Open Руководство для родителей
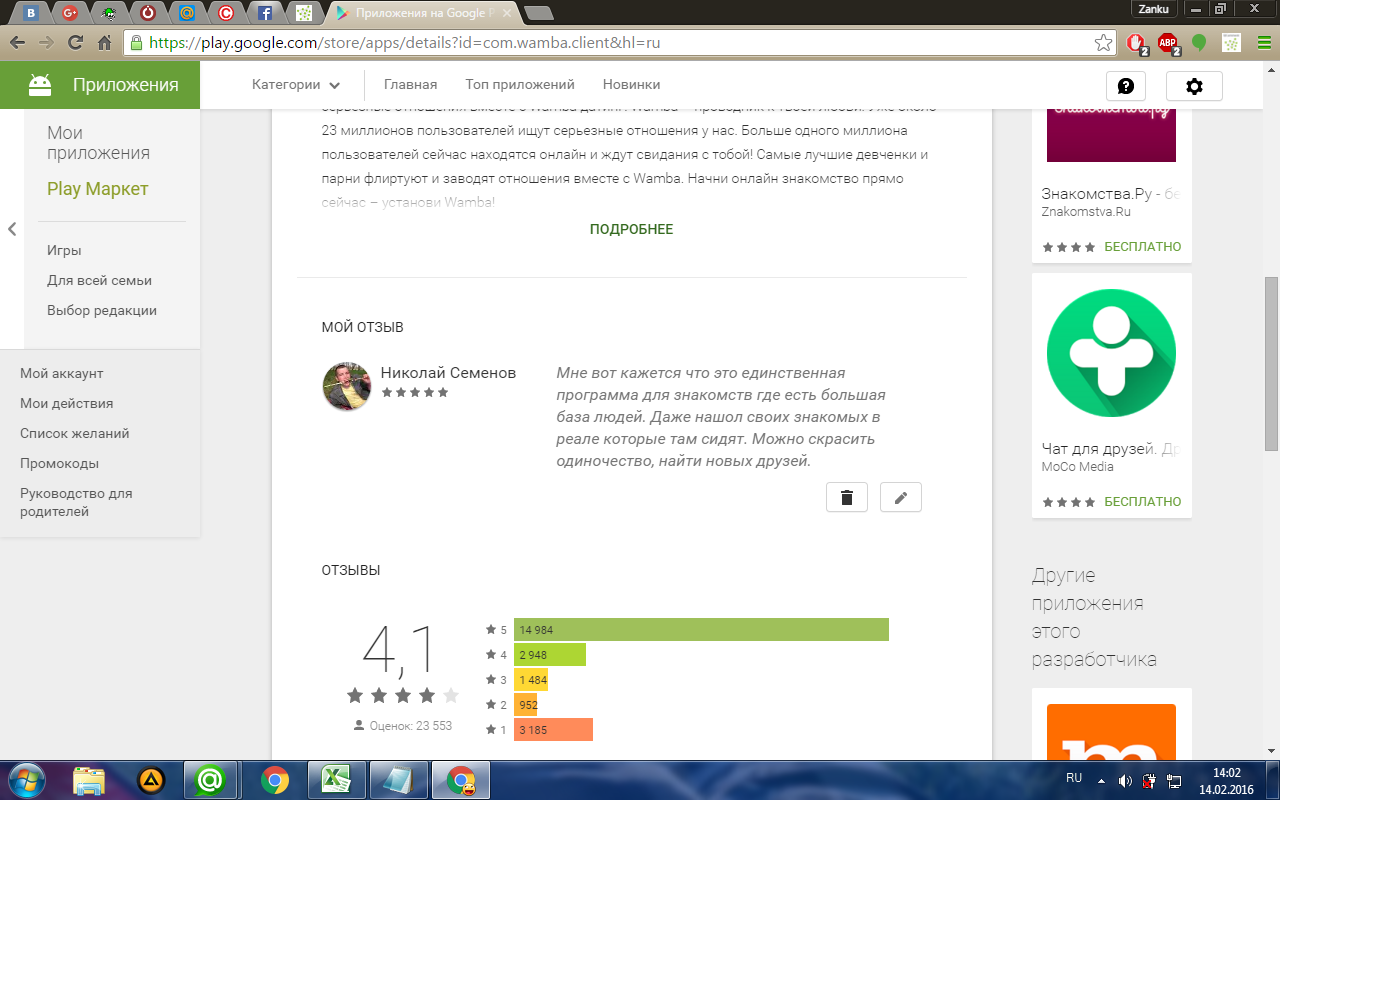Image resolution: width=1392 pixels, height=985 pixels. coord(76,502)
